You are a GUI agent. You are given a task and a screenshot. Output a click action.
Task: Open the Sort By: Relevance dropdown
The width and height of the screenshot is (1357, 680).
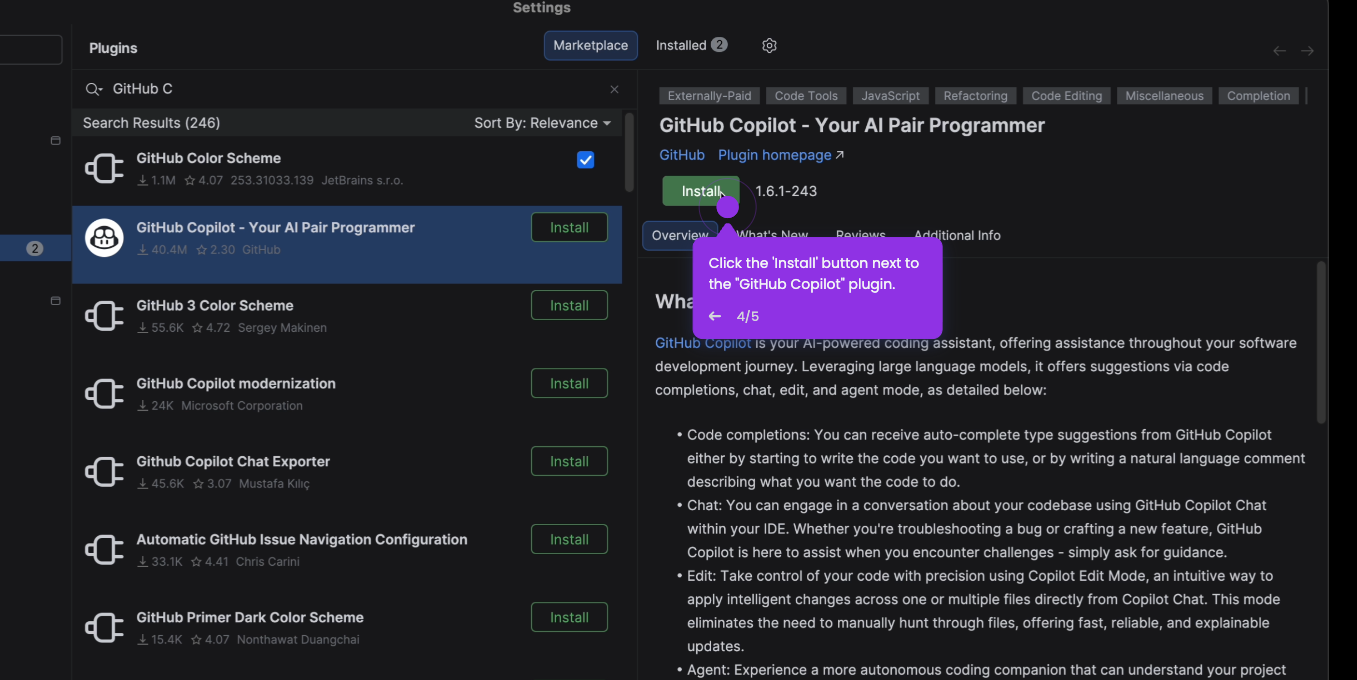point(542,123)
